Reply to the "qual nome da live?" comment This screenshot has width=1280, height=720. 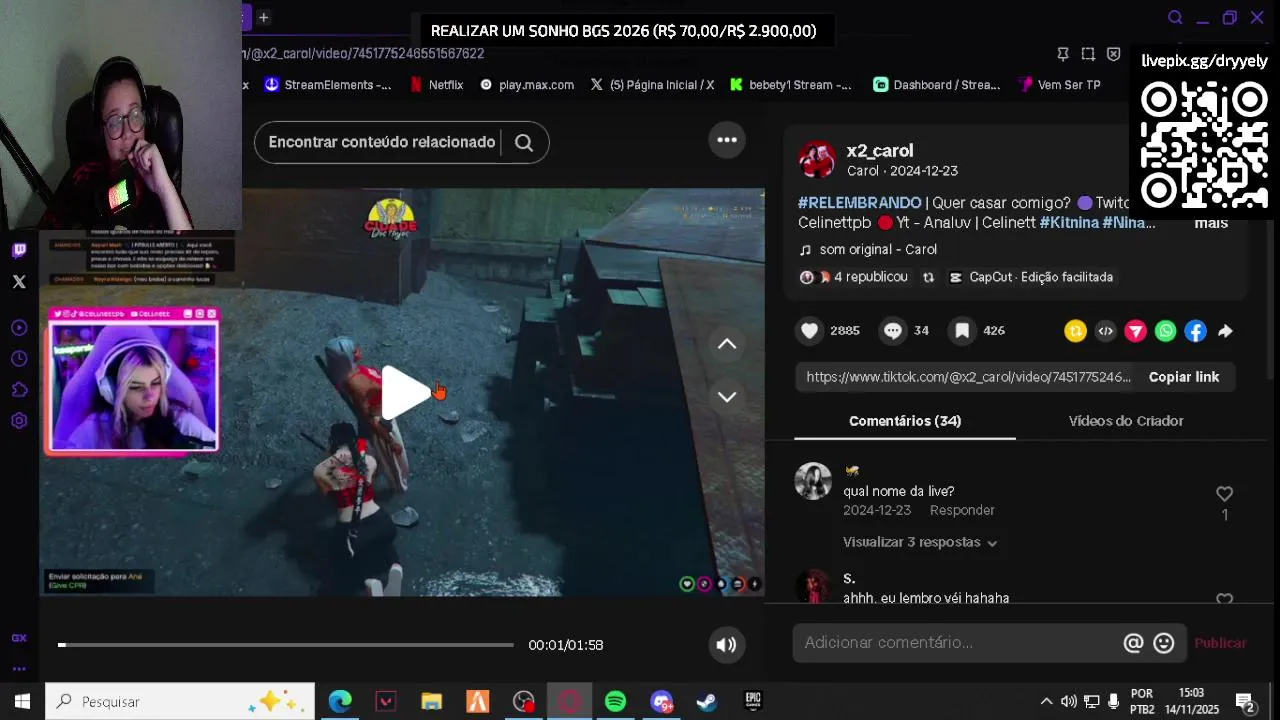(962, 510)
